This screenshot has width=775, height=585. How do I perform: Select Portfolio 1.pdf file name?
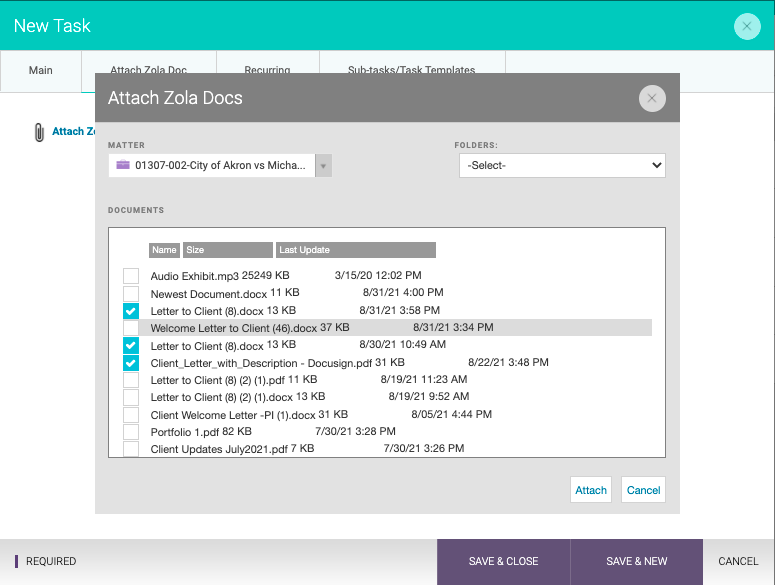click(x=185, y=432)
